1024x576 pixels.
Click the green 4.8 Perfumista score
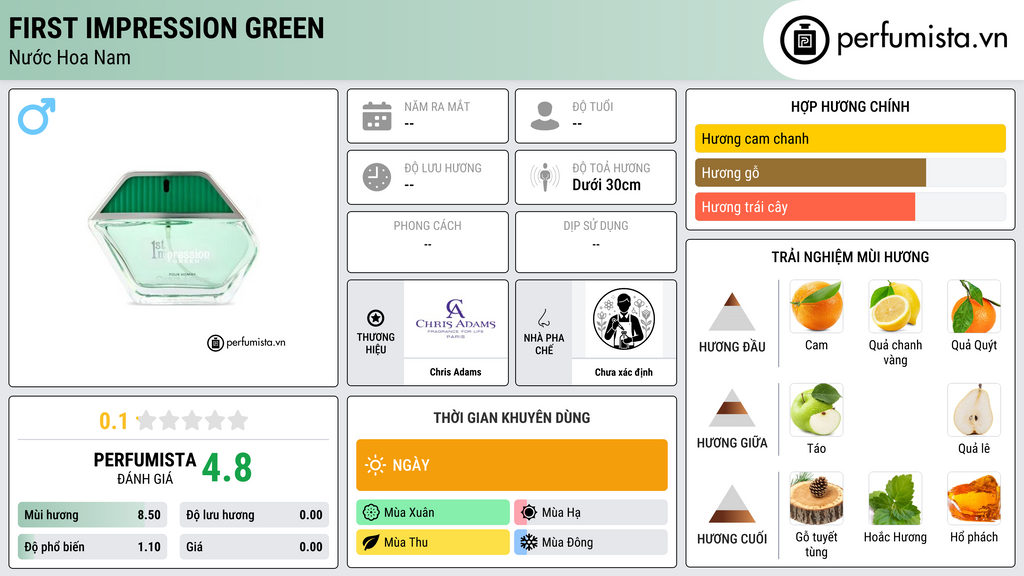pos(227,468)
